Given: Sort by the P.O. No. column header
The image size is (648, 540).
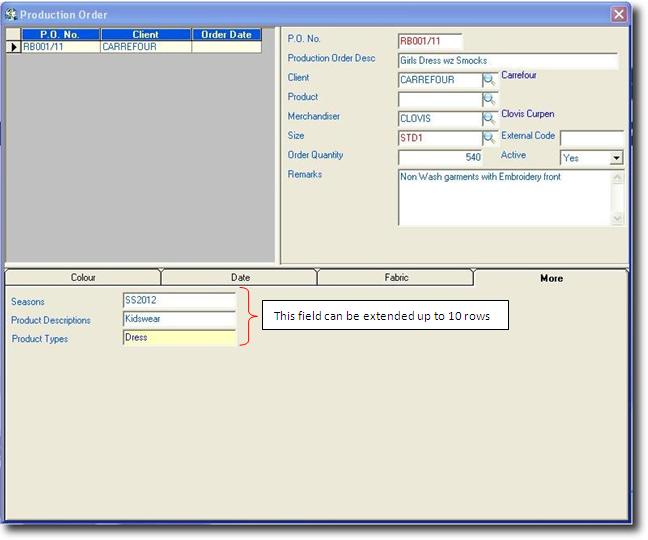Looking at the screenshot, I should point(60,35).
